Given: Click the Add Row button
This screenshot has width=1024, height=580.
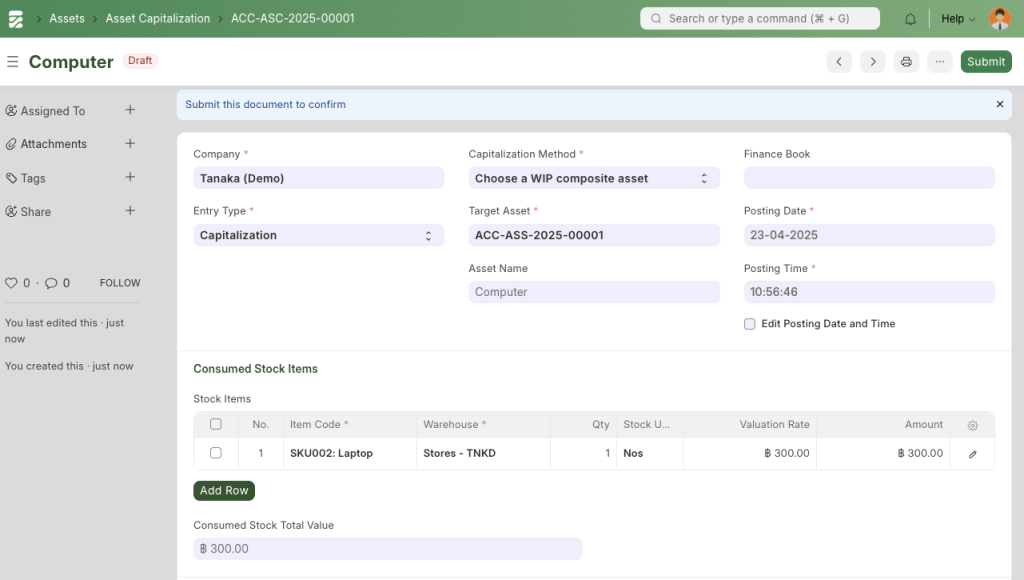Looking at the screenshot, I should (224, 491).
